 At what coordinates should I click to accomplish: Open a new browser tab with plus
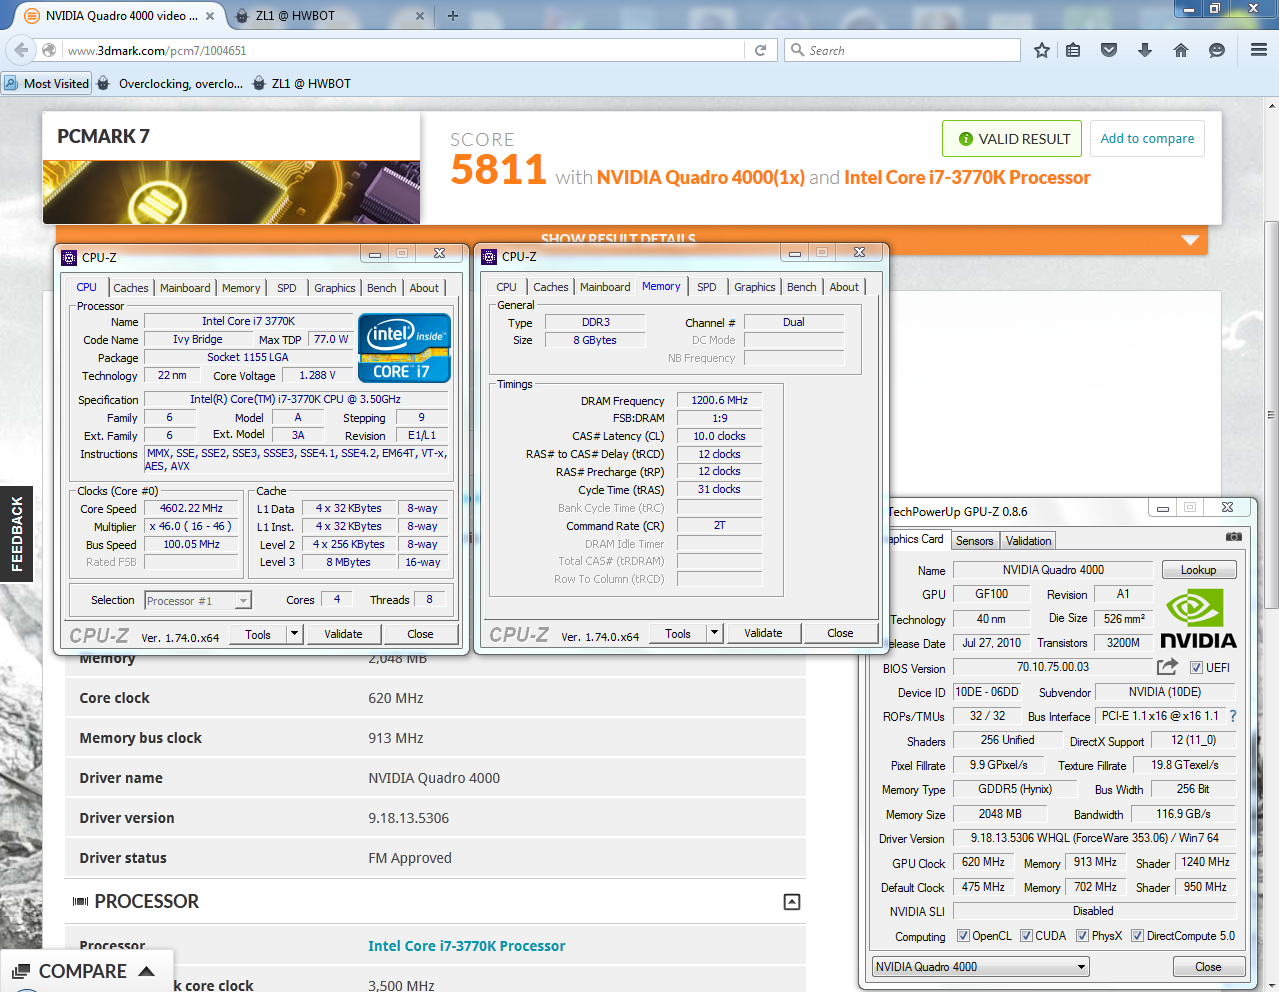click(453, 16)
